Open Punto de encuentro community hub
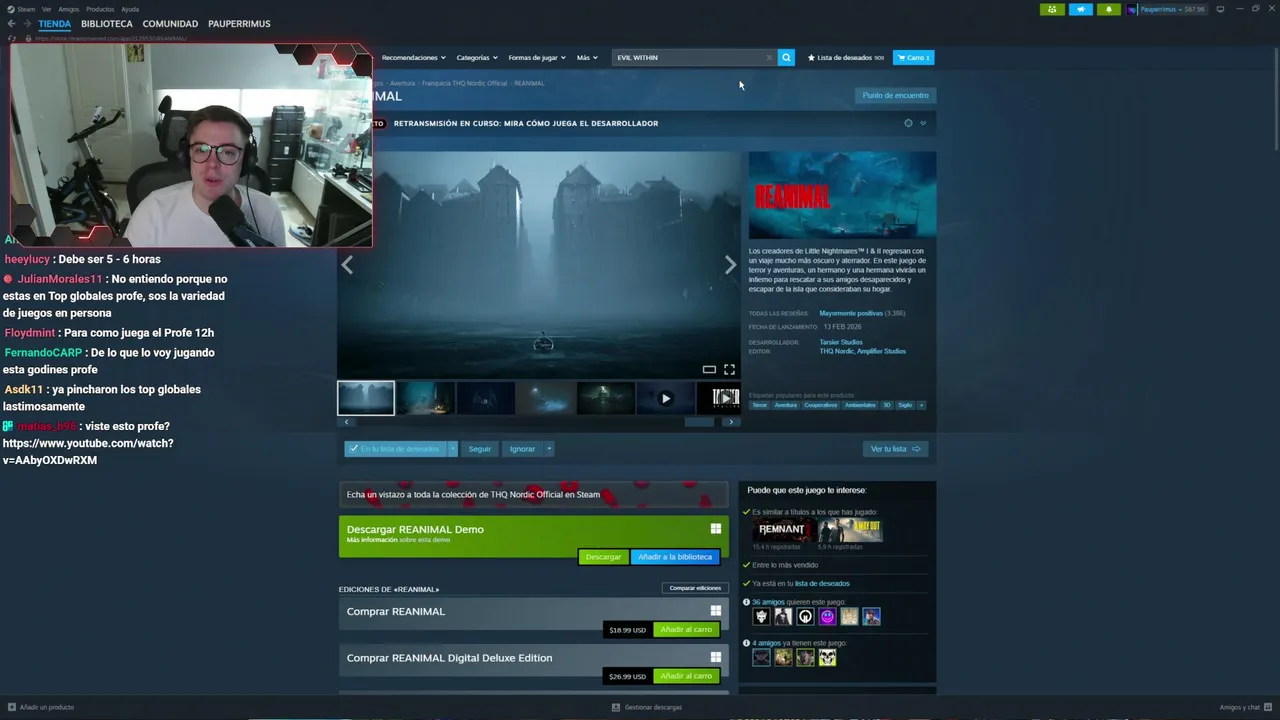1280x720 pixels. pyautogui.click(x=895, y=95)
